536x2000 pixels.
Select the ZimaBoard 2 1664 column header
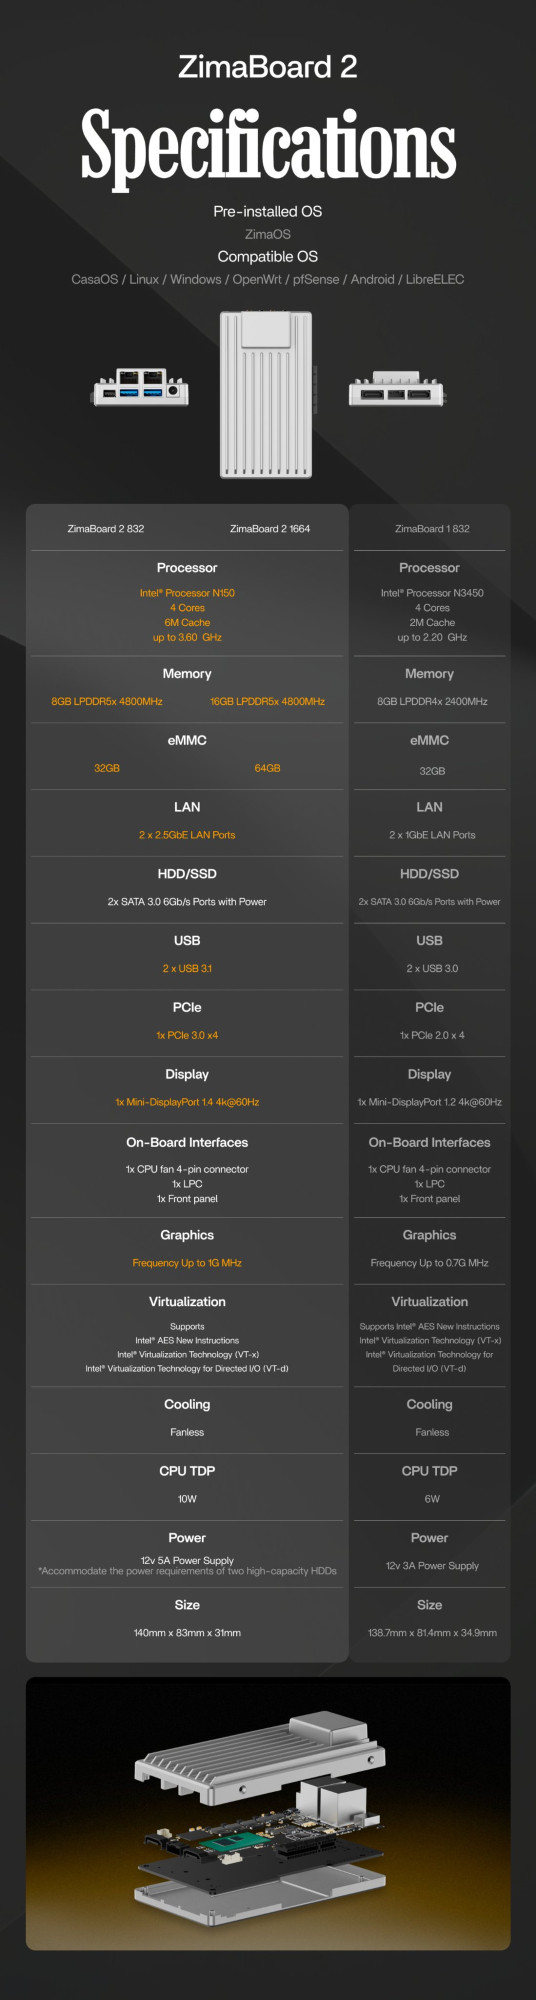pyautogui.click(x=270, y=529)
